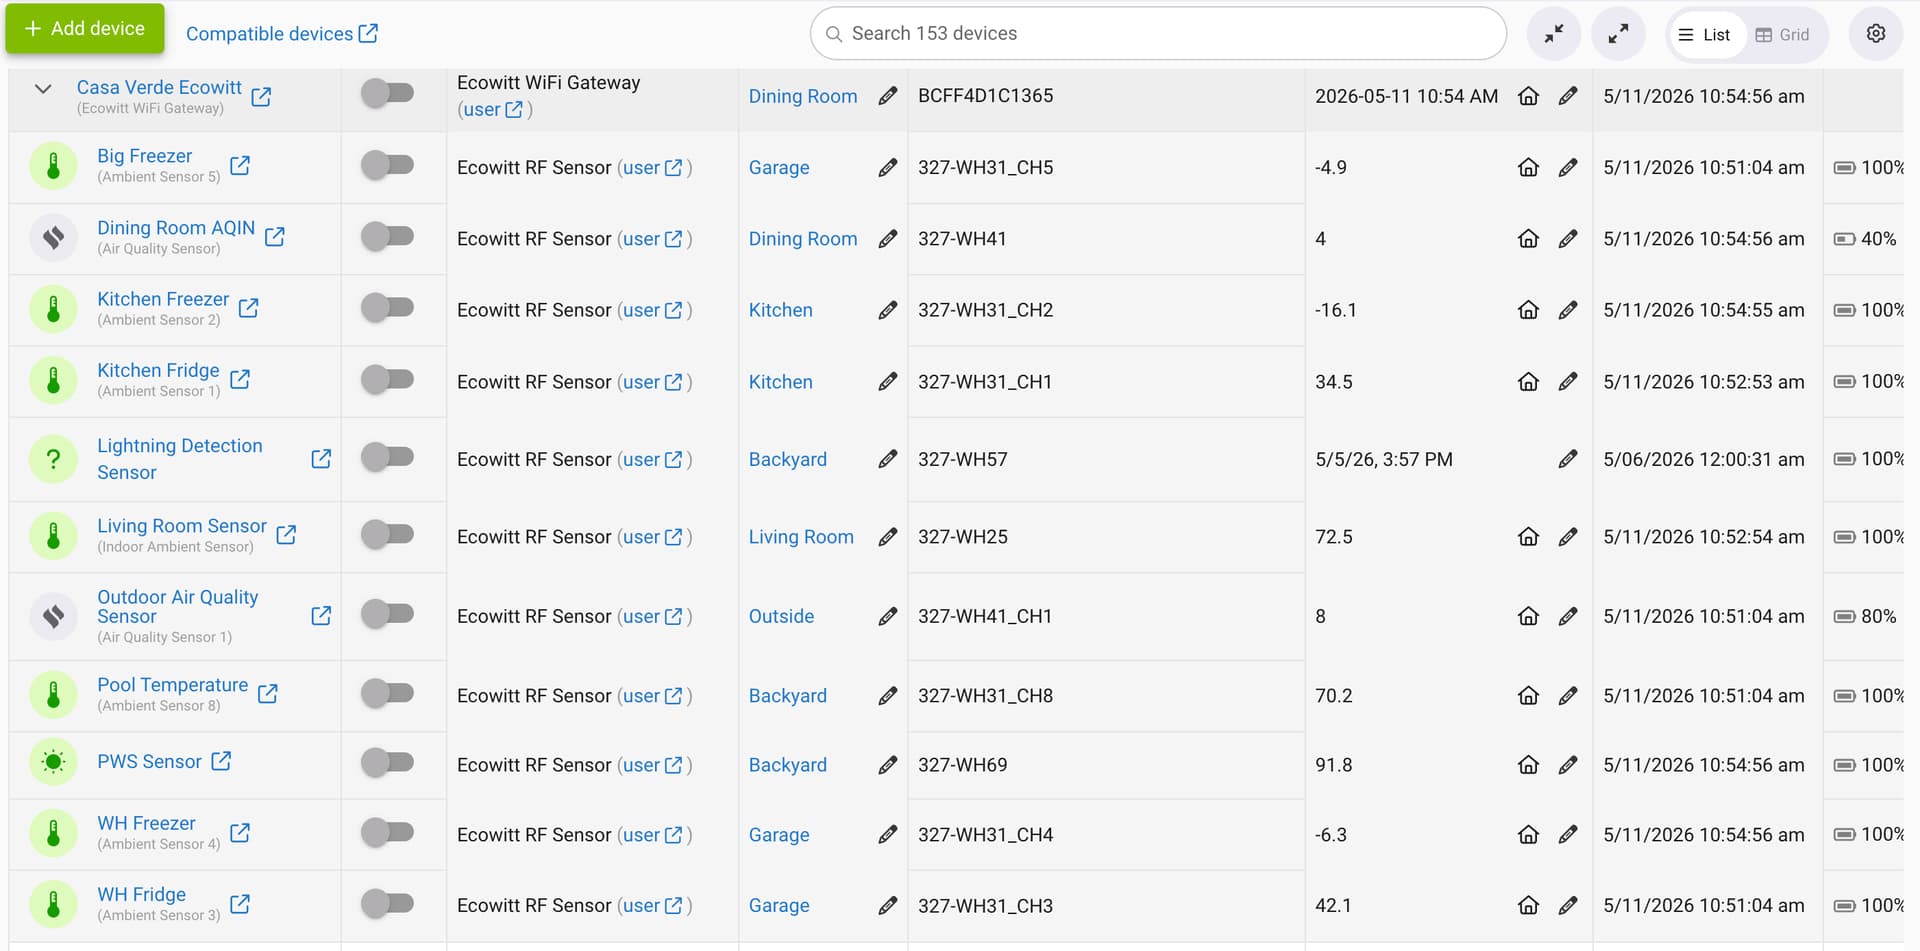Edit room for Big Freezer pencil icon

pyautogui.click(x=887, y=168)
